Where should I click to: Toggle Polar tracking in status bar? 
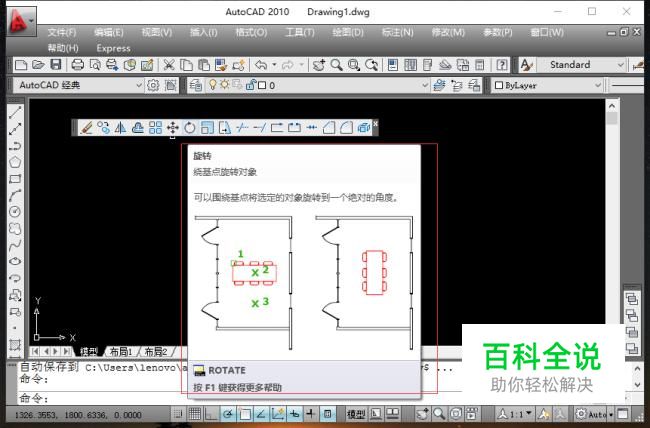(x=228, y=413)
